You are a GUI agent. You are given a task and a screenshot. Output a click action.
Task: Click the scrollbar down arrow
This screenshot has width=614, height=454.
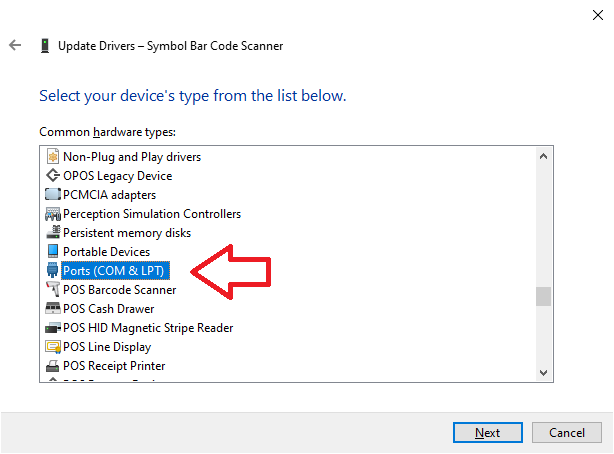point(543,373)
